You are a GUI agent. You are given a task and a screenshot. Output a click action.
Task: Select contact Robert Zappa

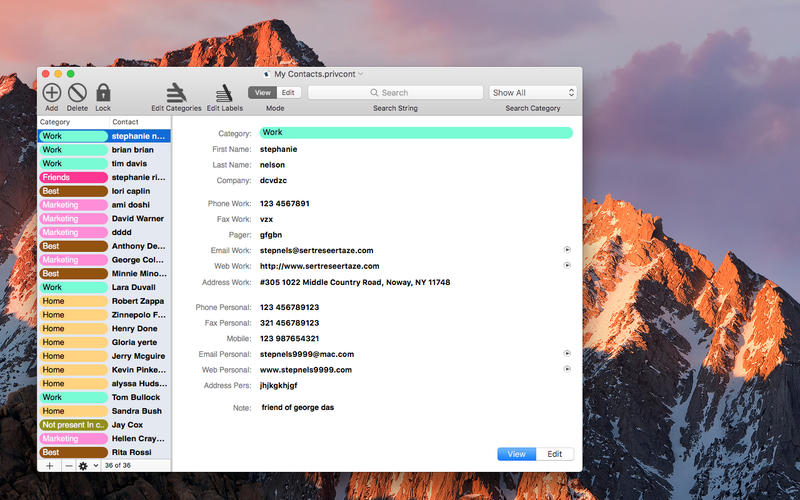click(138, 301)
